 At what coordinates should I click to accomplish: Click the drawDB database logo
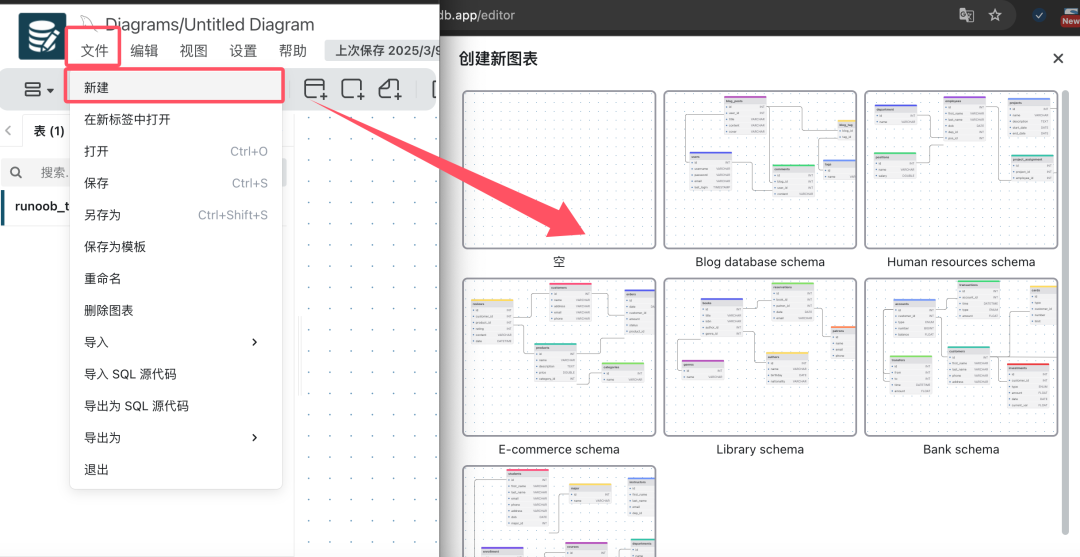click(42, 36)
